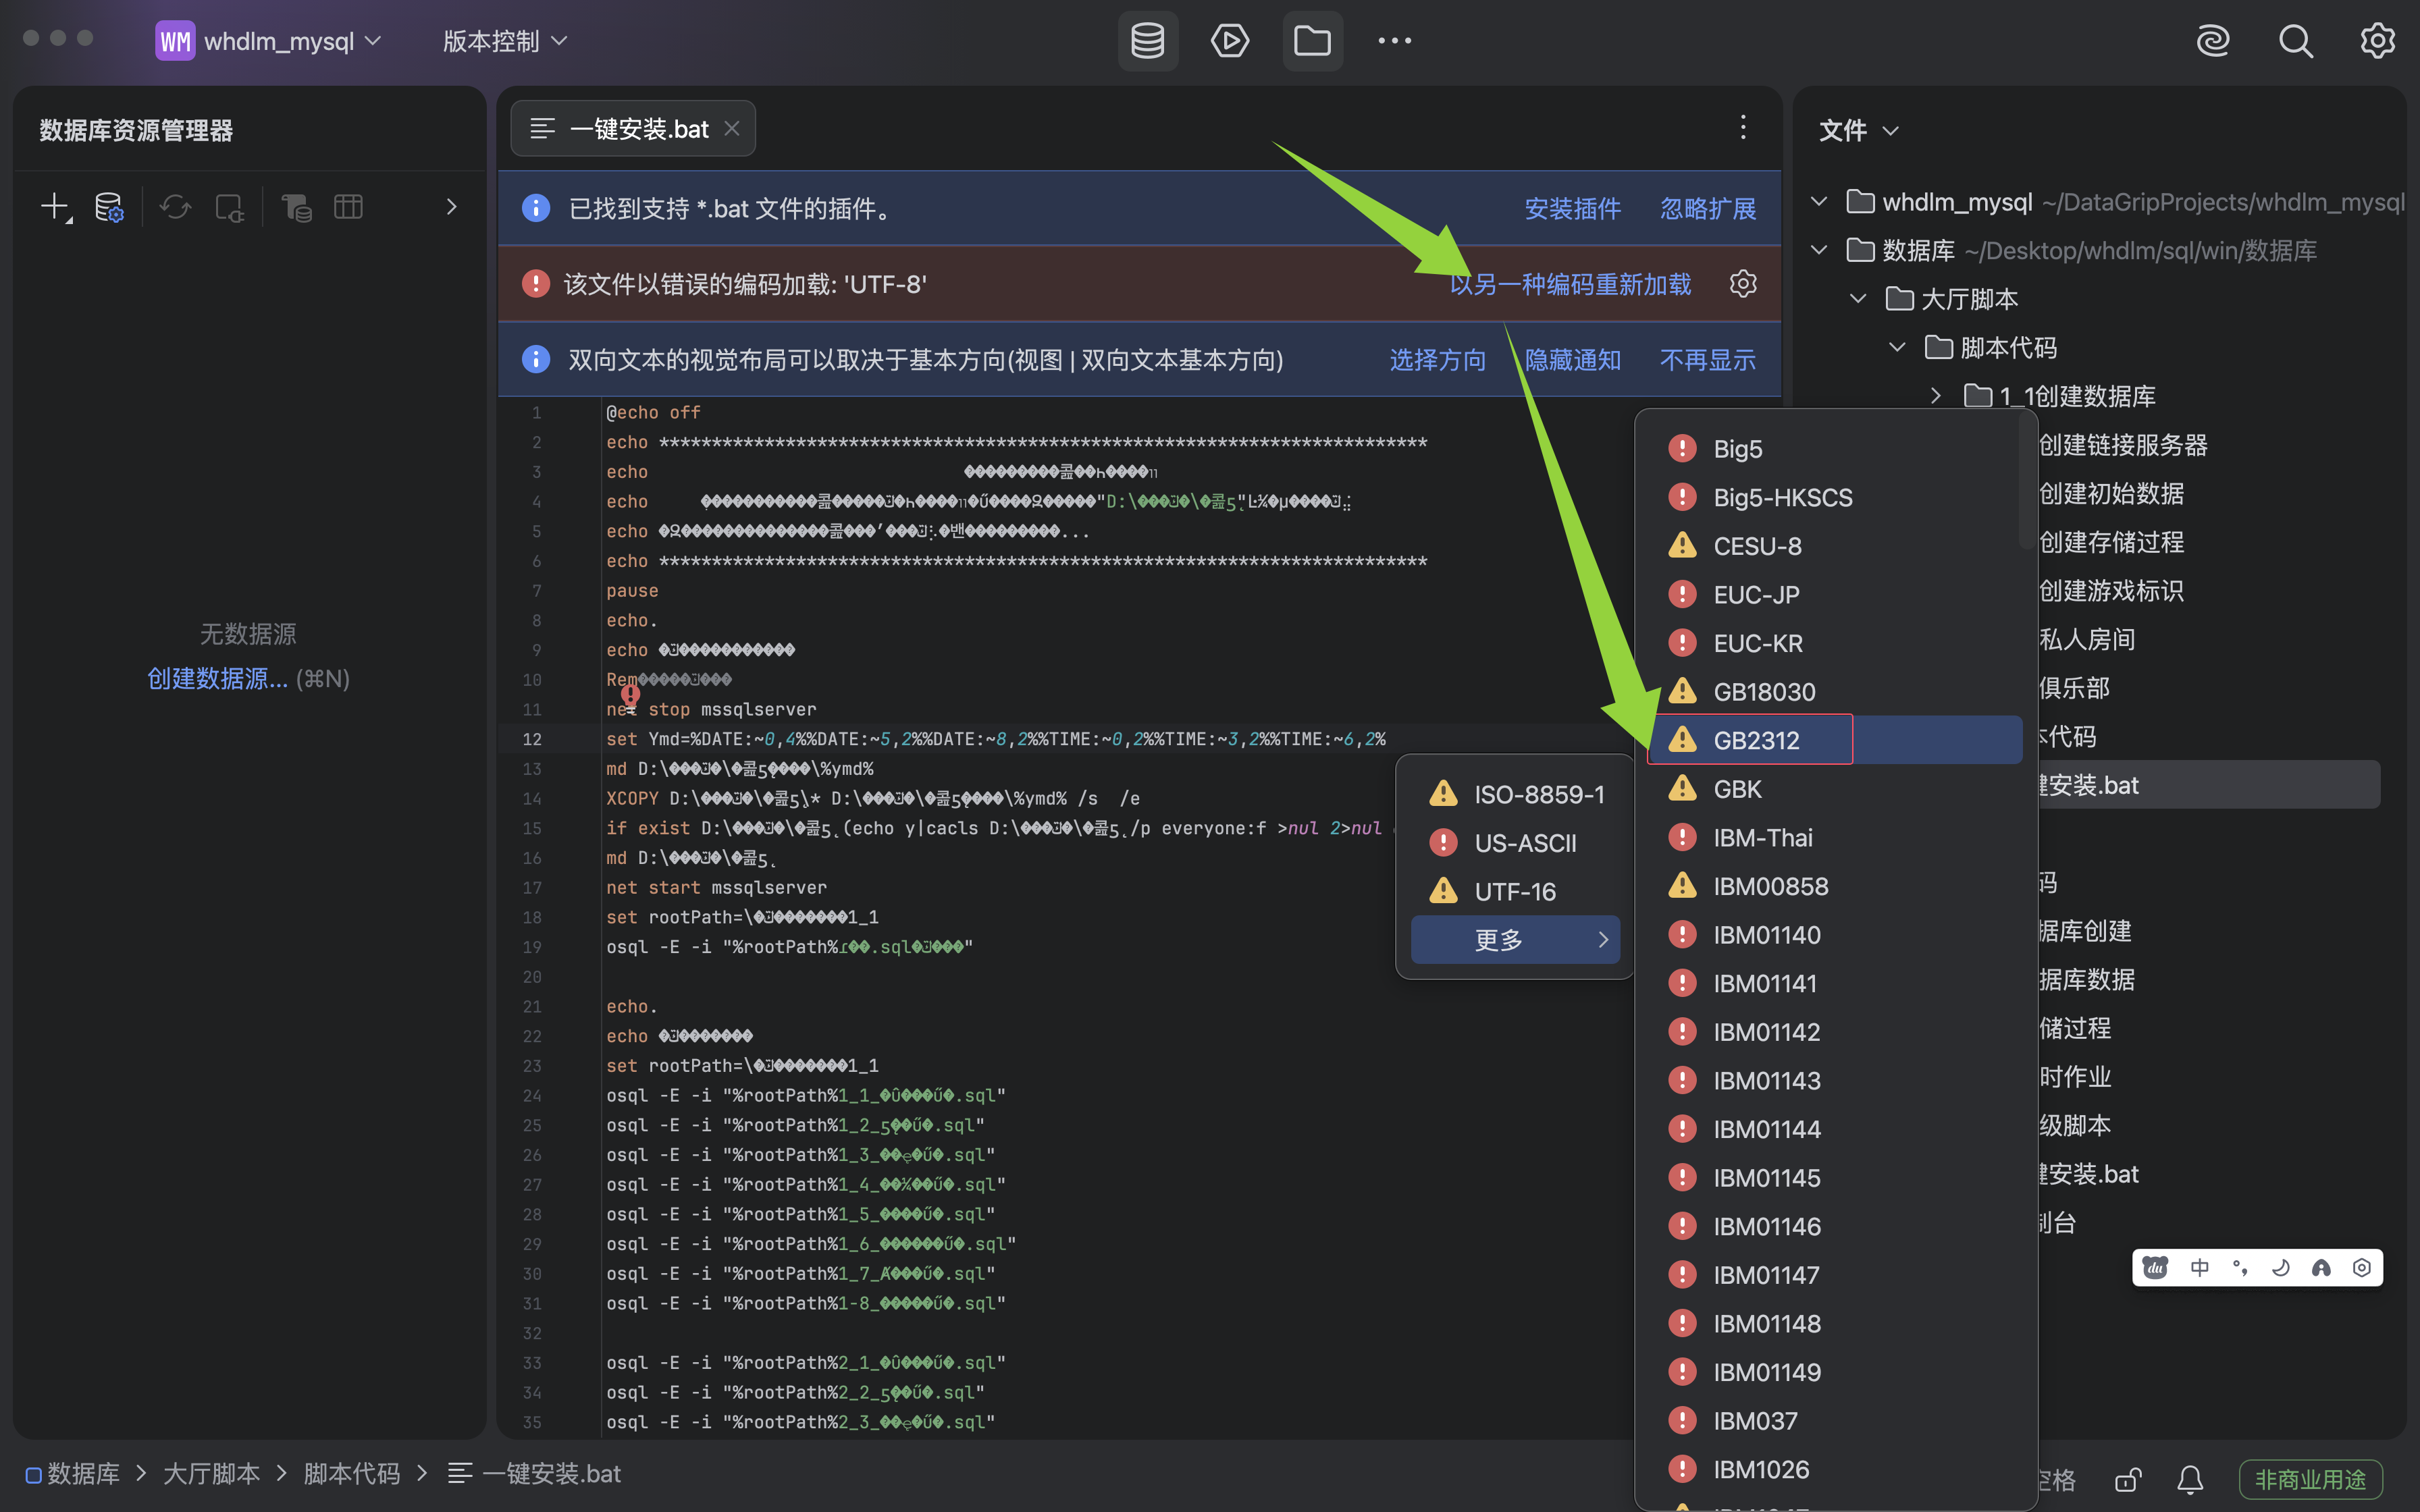Open search everywhere magnifier icon

coord(2295,41)
